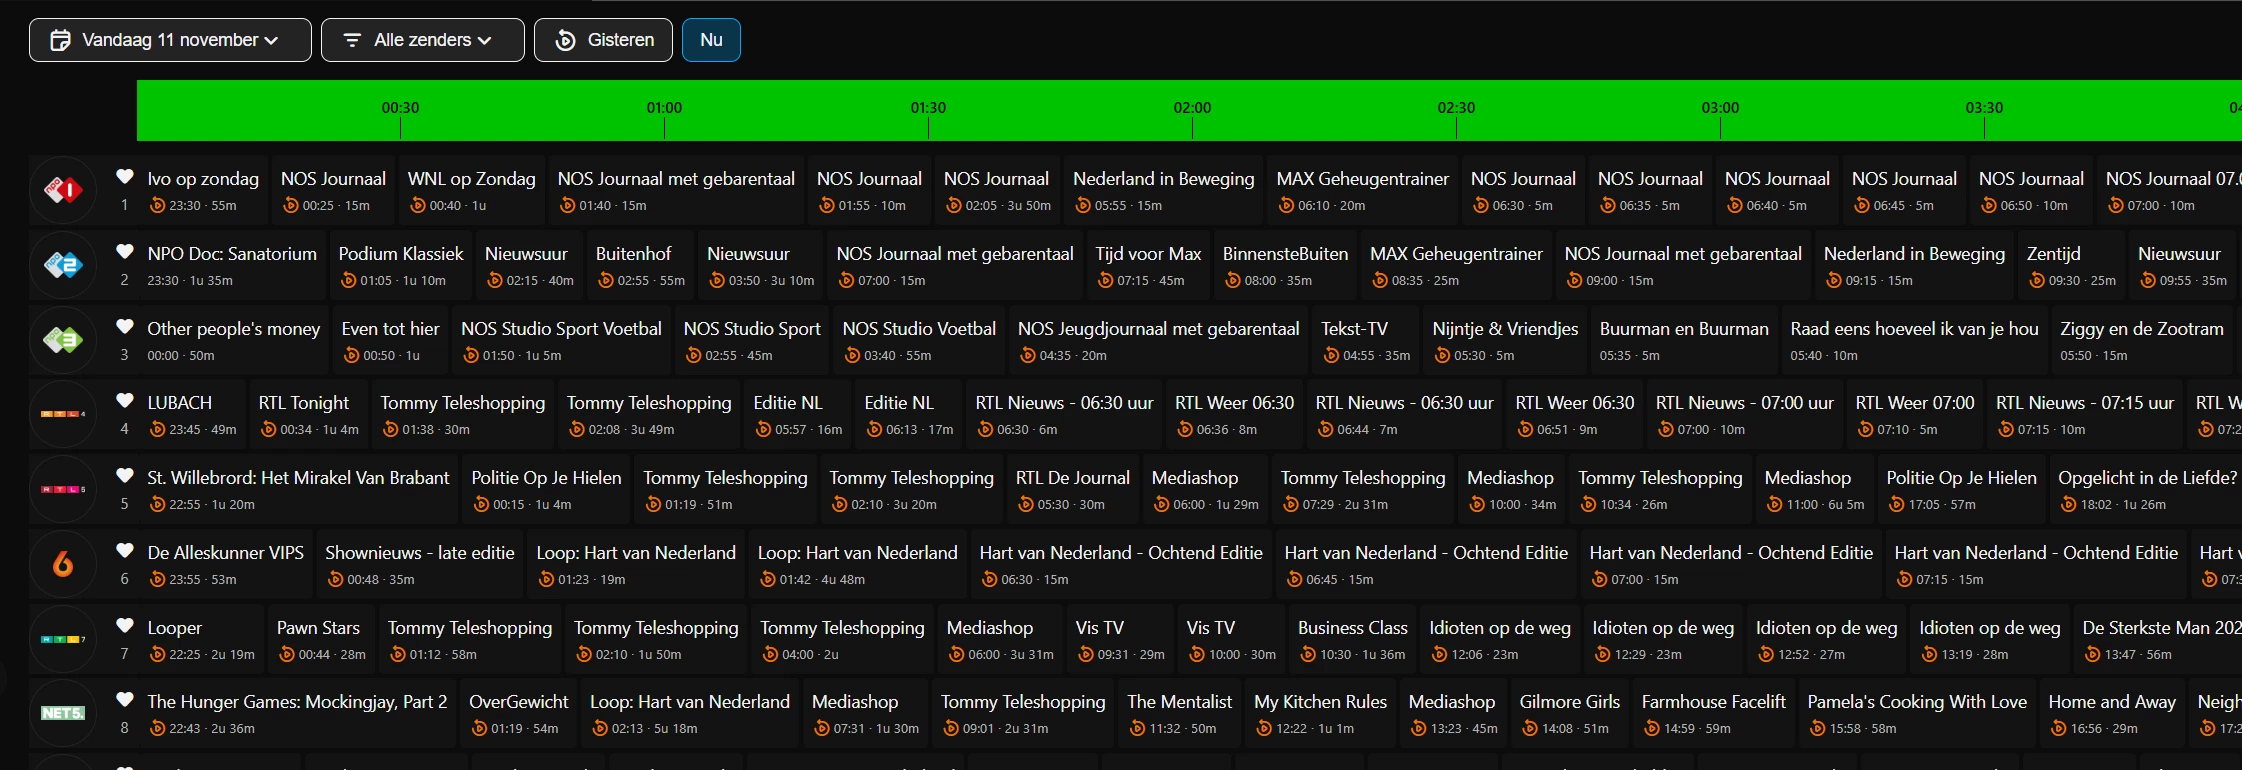Viewport: 2242px width, 770px height.
Task: Click the replay icon beside Podium Klassiek's time
Action: point(348,281)
